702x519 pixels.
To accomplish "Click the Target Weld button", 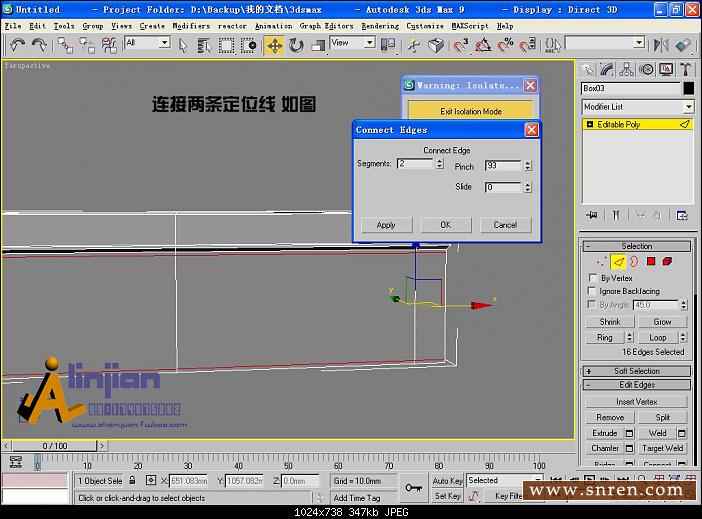I will [663, 448].
